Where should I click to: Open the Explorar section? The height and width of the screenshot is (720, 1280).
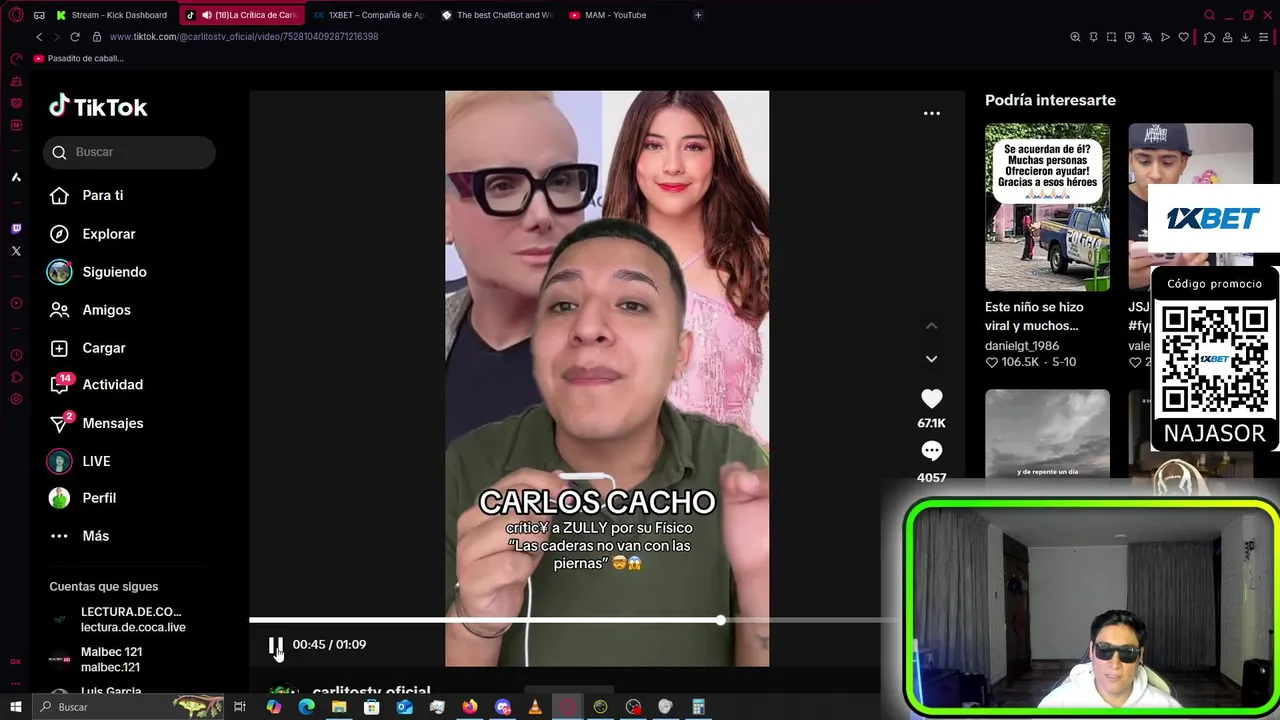pyautogui.click(x=93, y=234)
